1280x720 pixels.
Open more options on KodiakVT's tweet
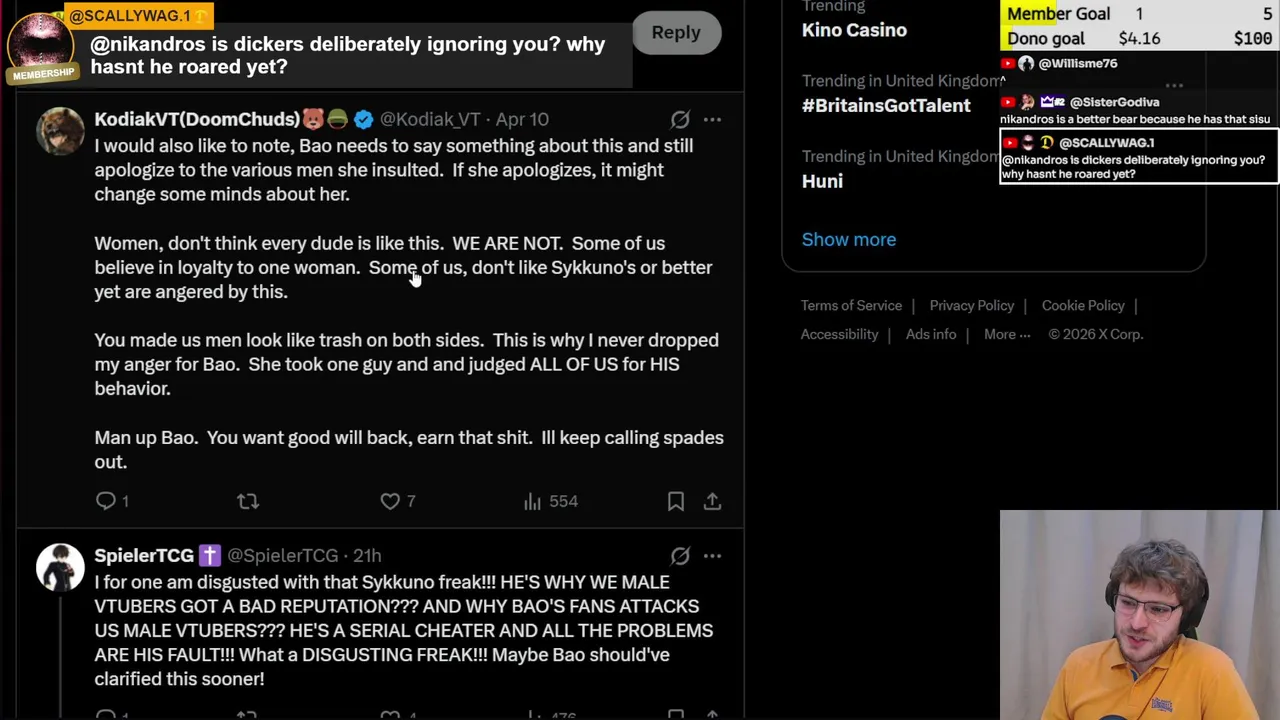coord(712,120)
